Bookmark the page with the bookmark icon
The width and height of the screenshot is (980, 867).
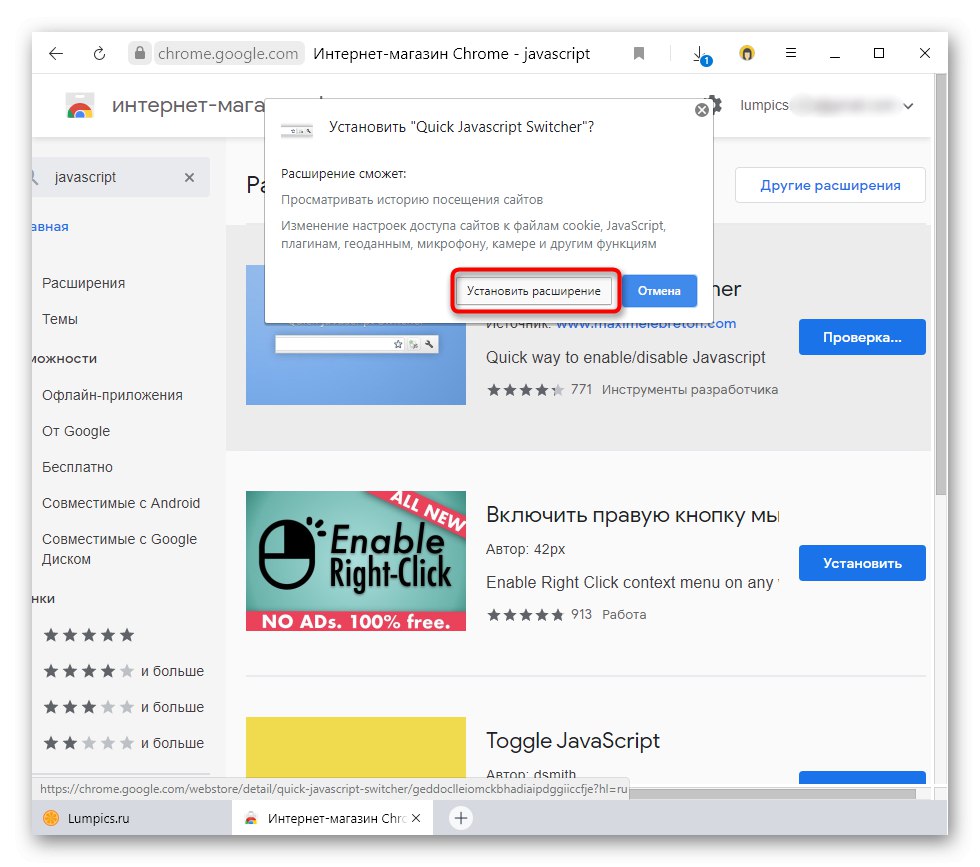639,54
